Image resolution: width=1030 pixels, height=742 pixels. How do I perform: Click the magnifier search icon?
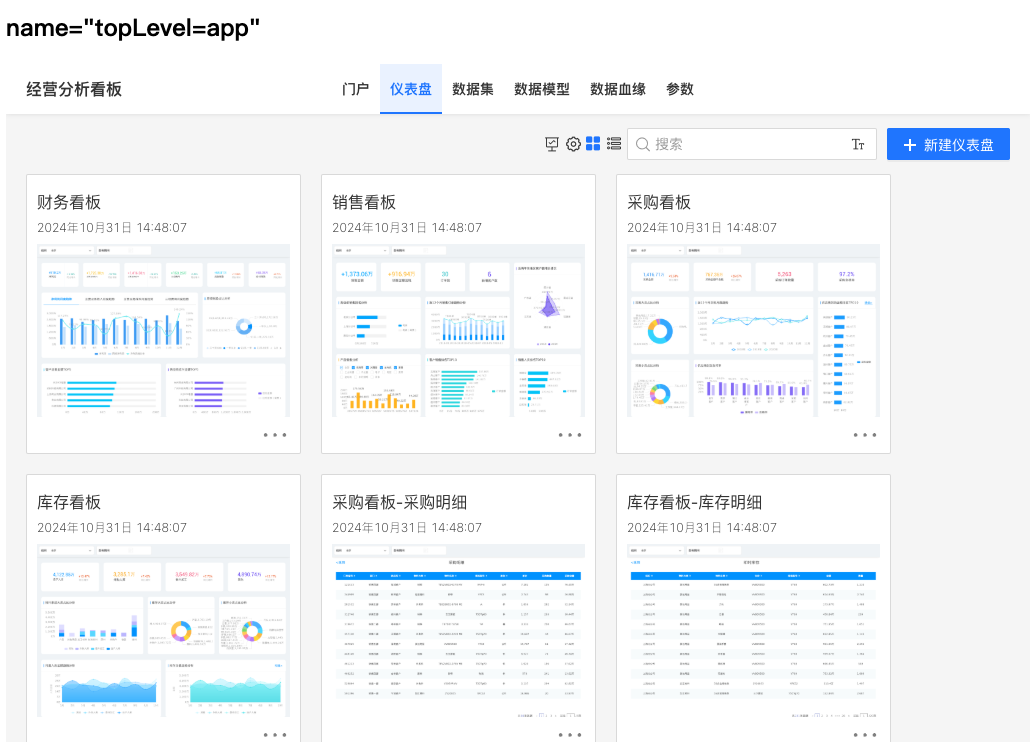coord(643,144)
